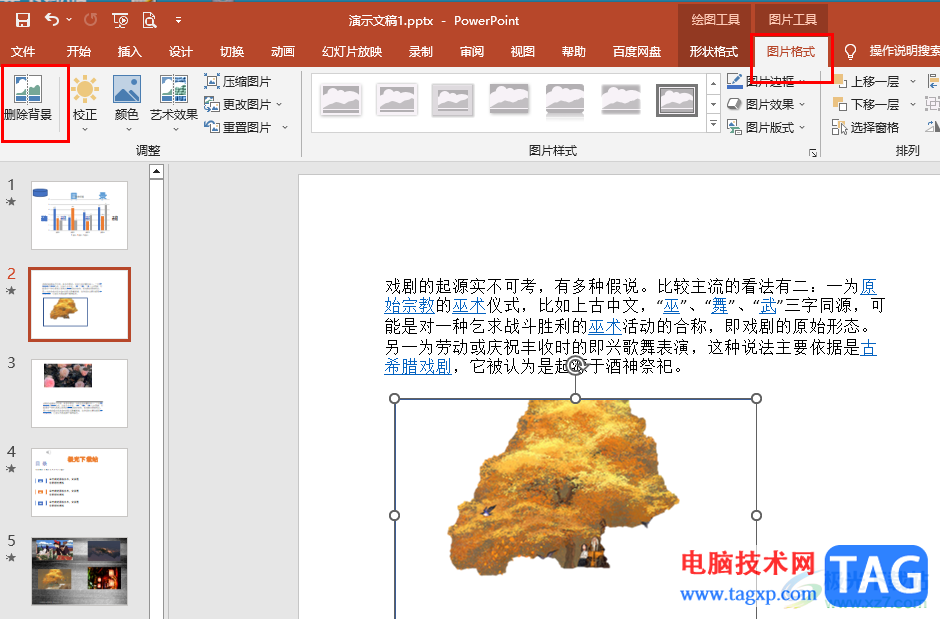This screenshot has width=940, height=619.
Task: Switch to the 插入 ribbon tab
Action: tap(129, 52)
